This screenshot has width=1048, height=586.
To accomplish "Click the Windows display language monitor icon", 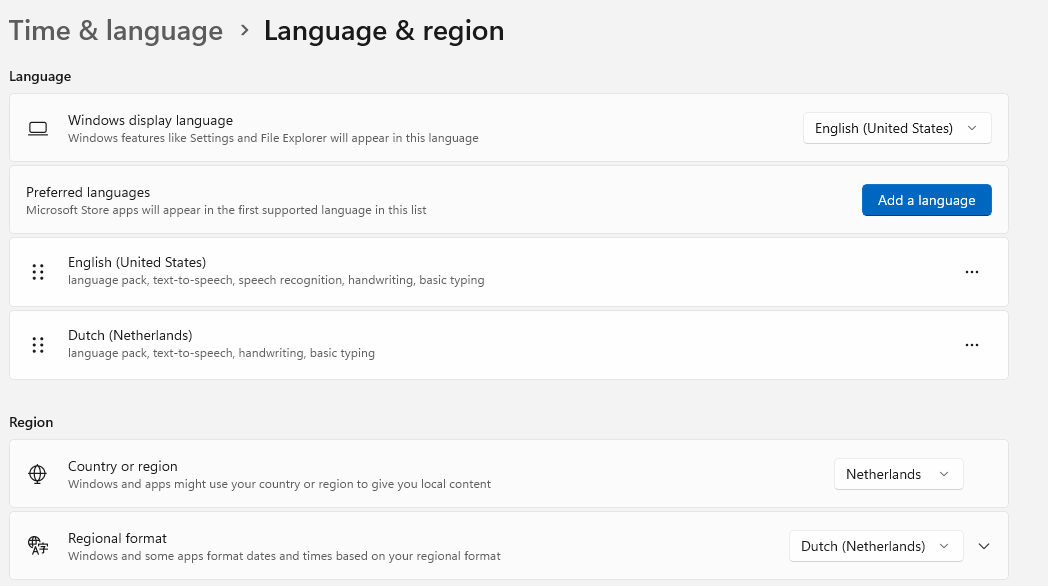I will pyautogui.click(x=37, y=128).
